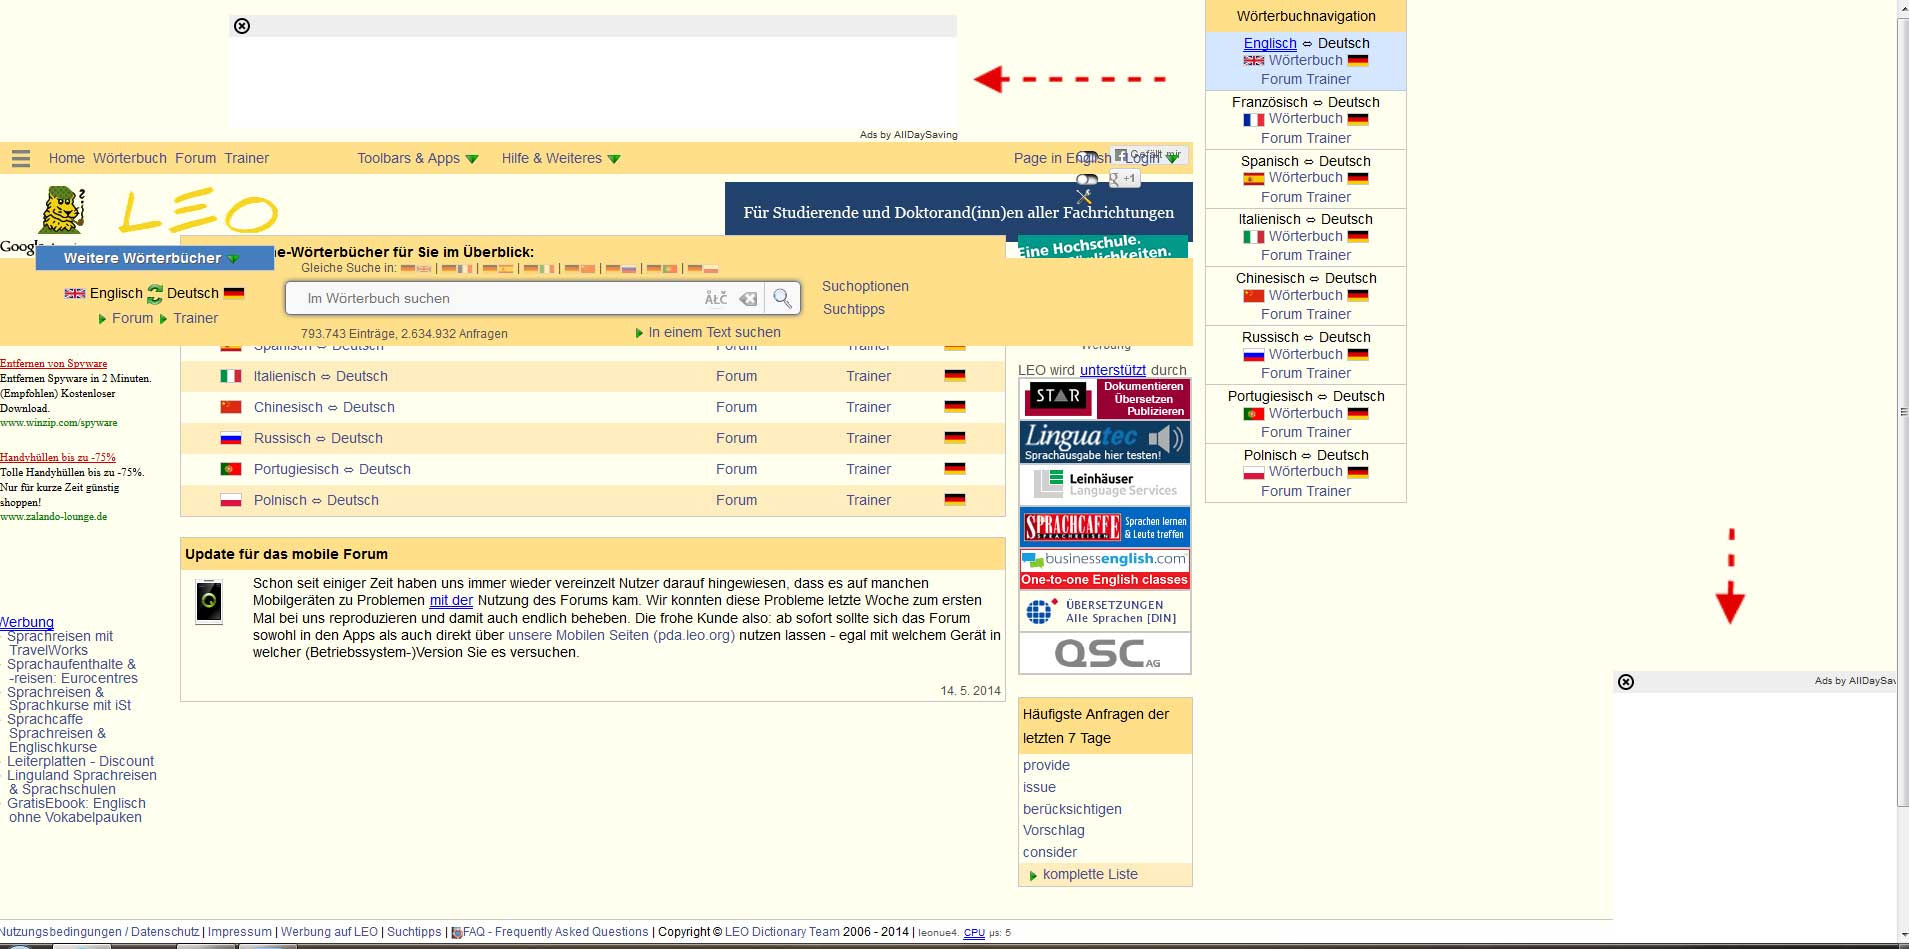Click Suchtipps link beside search box

point(854,309)
